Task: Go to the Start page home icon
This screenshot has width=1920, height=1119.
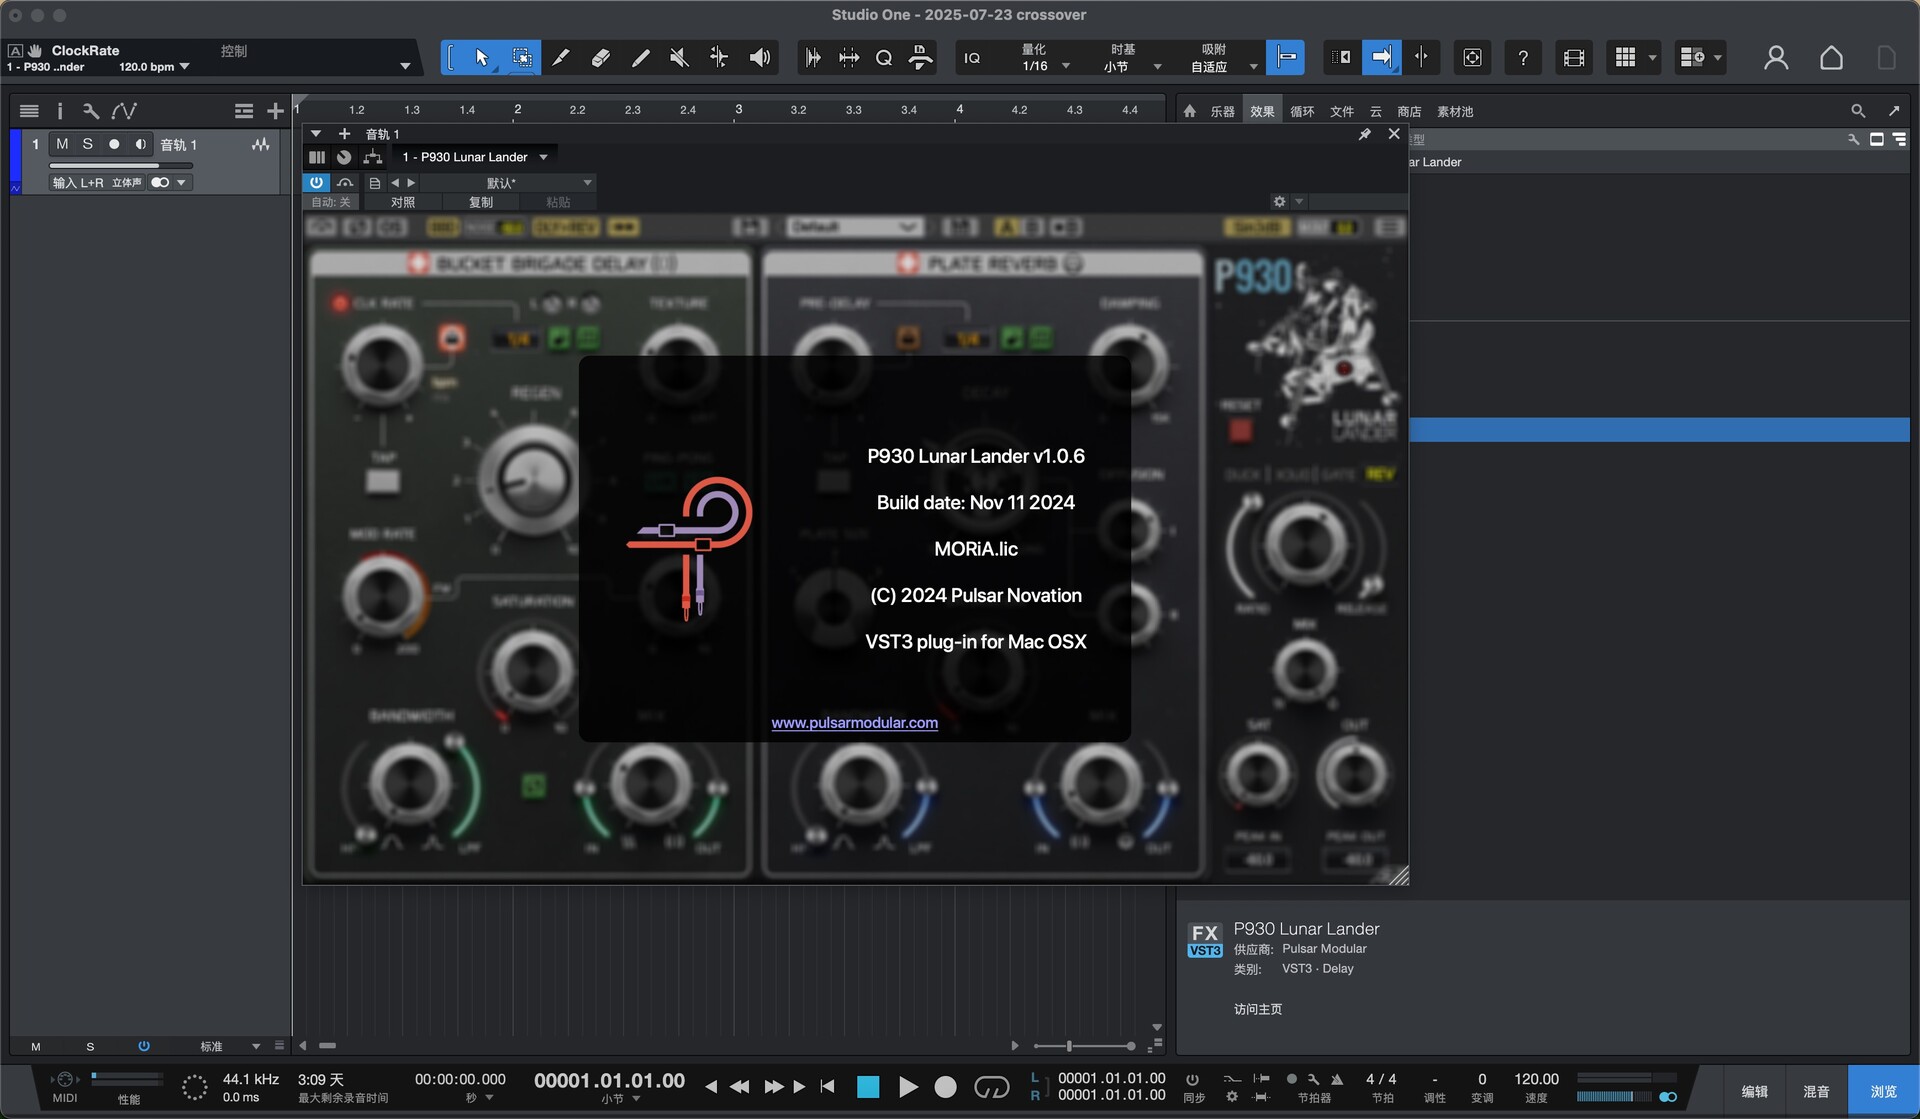Action: (1831, 58)
